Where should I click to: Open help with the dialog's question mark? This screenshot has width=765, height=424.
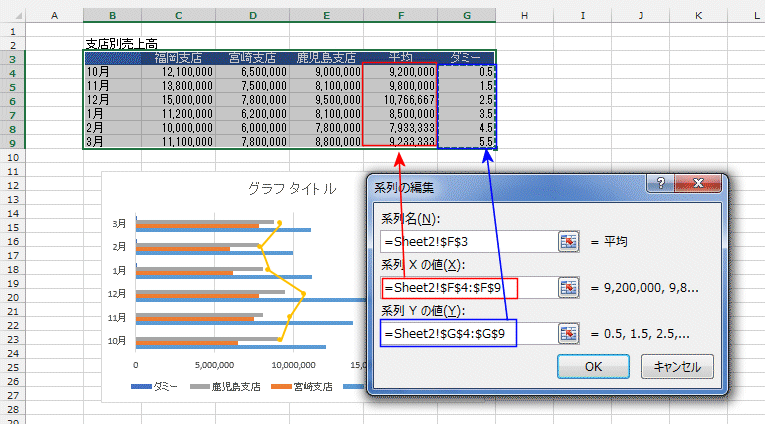(x=661, y=185)
